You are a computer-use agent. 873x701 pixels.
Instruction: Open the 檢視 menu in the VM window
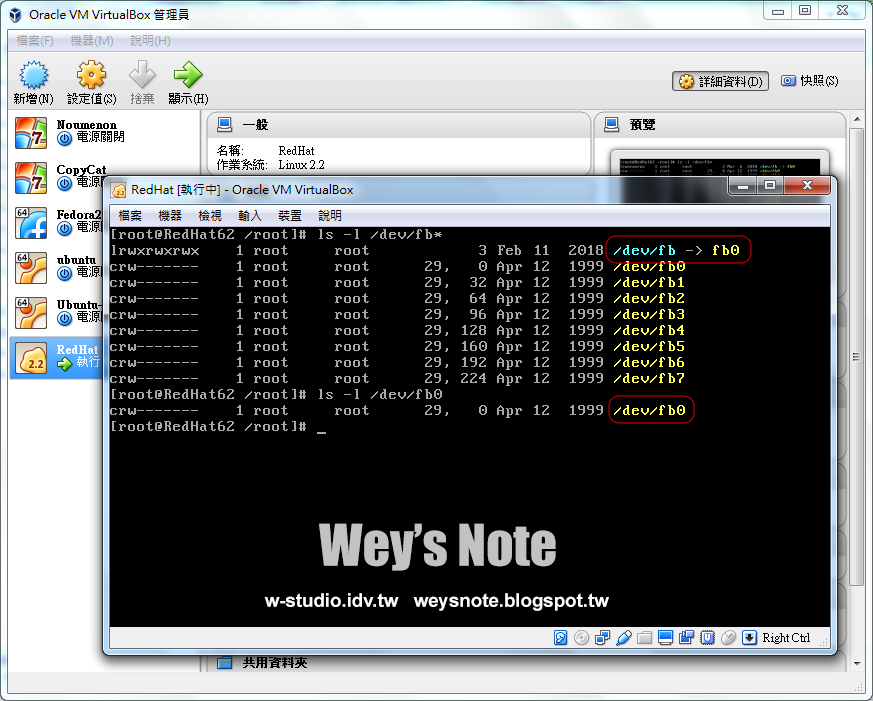click(x=209, y=215)
